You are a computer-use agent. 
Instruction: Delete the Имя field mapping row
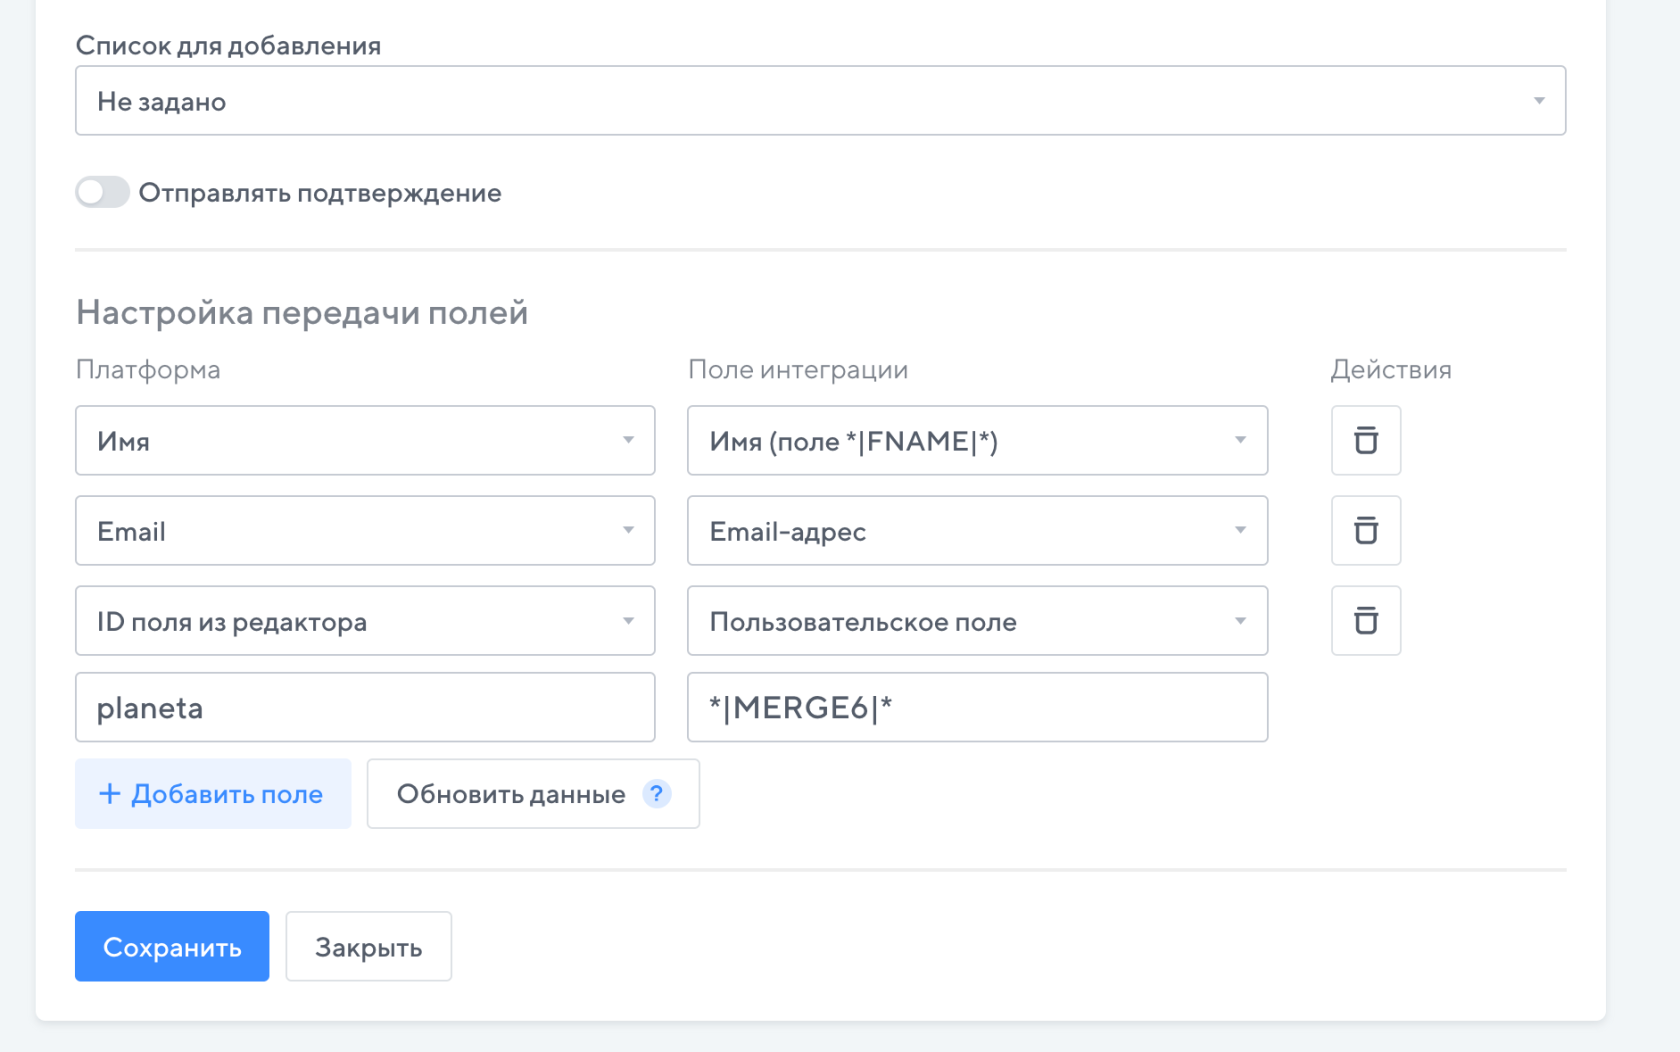click(1365, 440)
